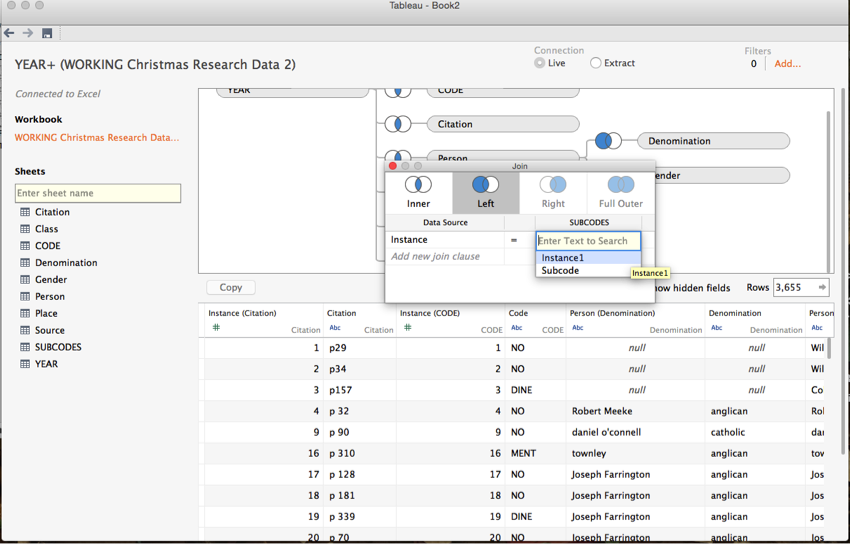850x544 pixels.
Task: Open WORKING Christmas Research Data workbook link
Action: [x=96, y=138]
